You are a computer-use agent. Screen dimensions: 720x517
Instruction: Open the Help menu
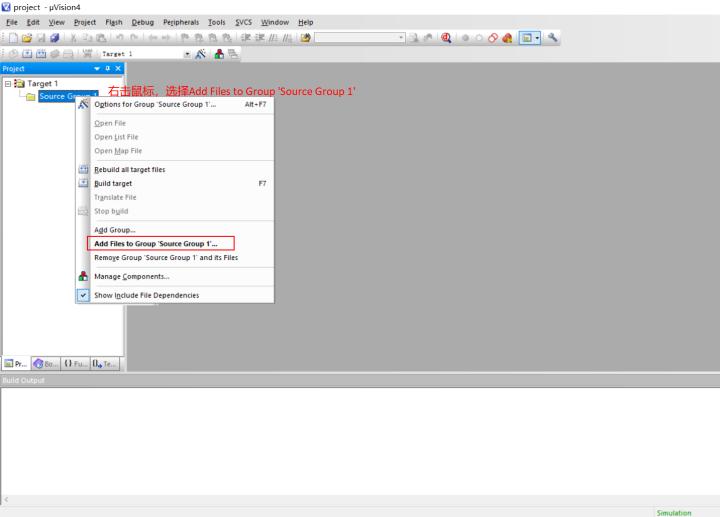tap(305, 22)
